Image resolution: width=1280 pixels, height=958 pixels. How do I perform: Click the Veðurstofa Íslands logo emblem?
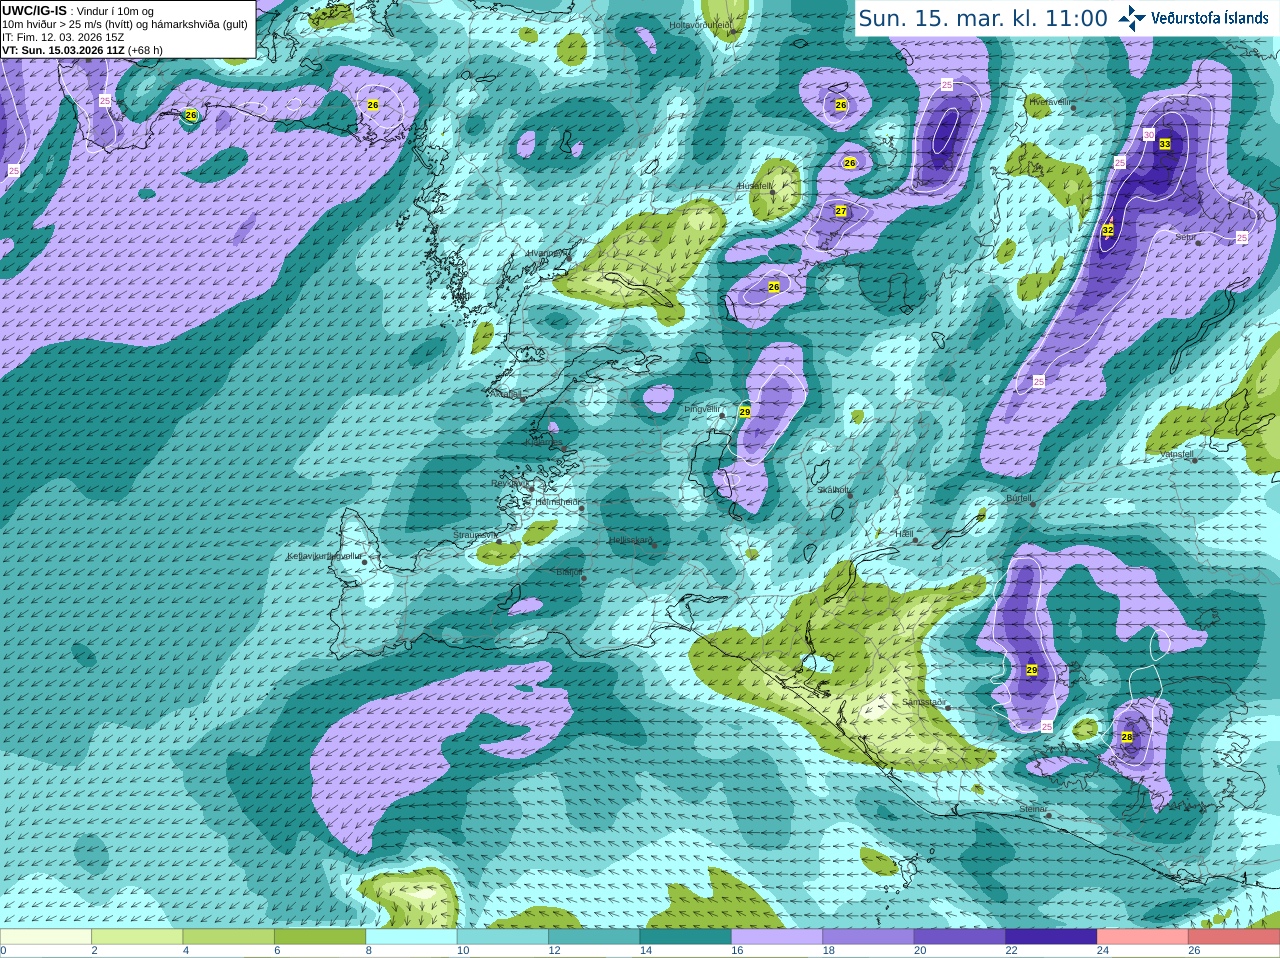tap(1132, 18)
